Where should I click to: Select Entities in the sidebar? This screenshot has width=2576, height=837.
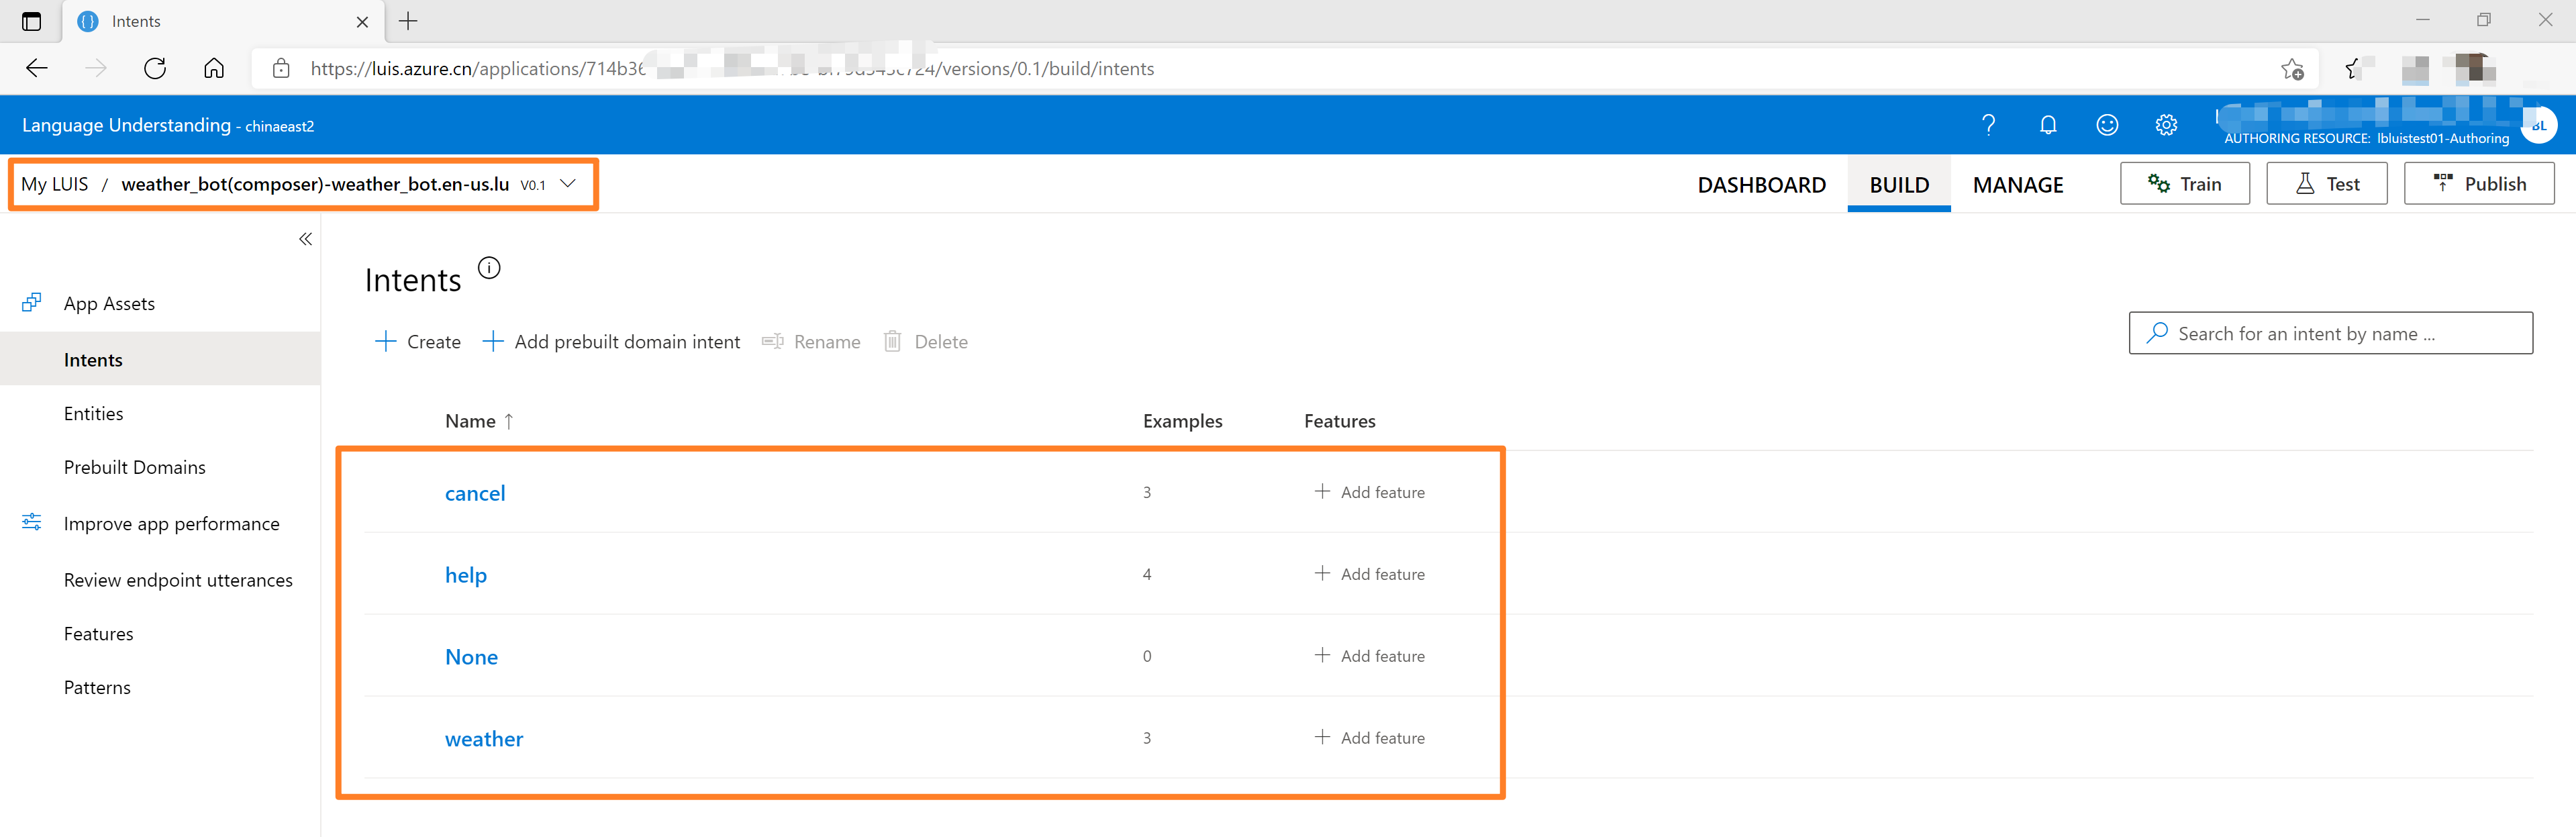94,414
